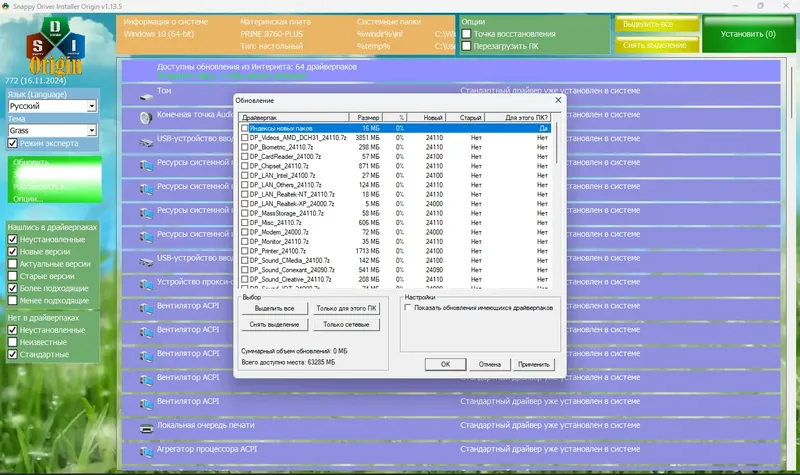Click the drive icon beside Том
Image resolution: width=800 pixels, height=475 pixels.
pyautogui.click(x=146, y=96)
